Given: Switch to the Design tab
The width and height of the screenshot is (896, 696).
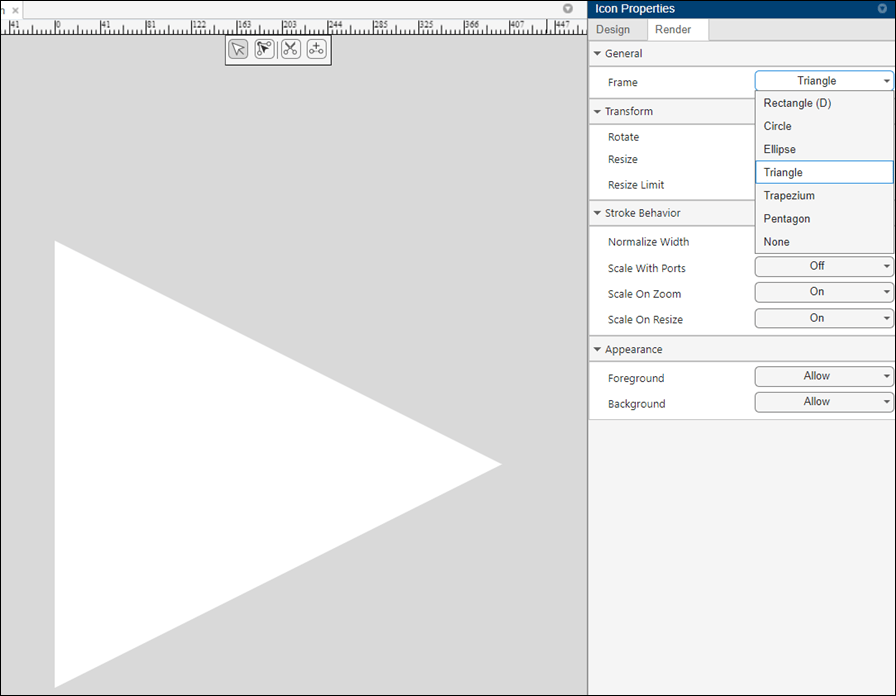Looking at the screenshot, I should point(613,29).
